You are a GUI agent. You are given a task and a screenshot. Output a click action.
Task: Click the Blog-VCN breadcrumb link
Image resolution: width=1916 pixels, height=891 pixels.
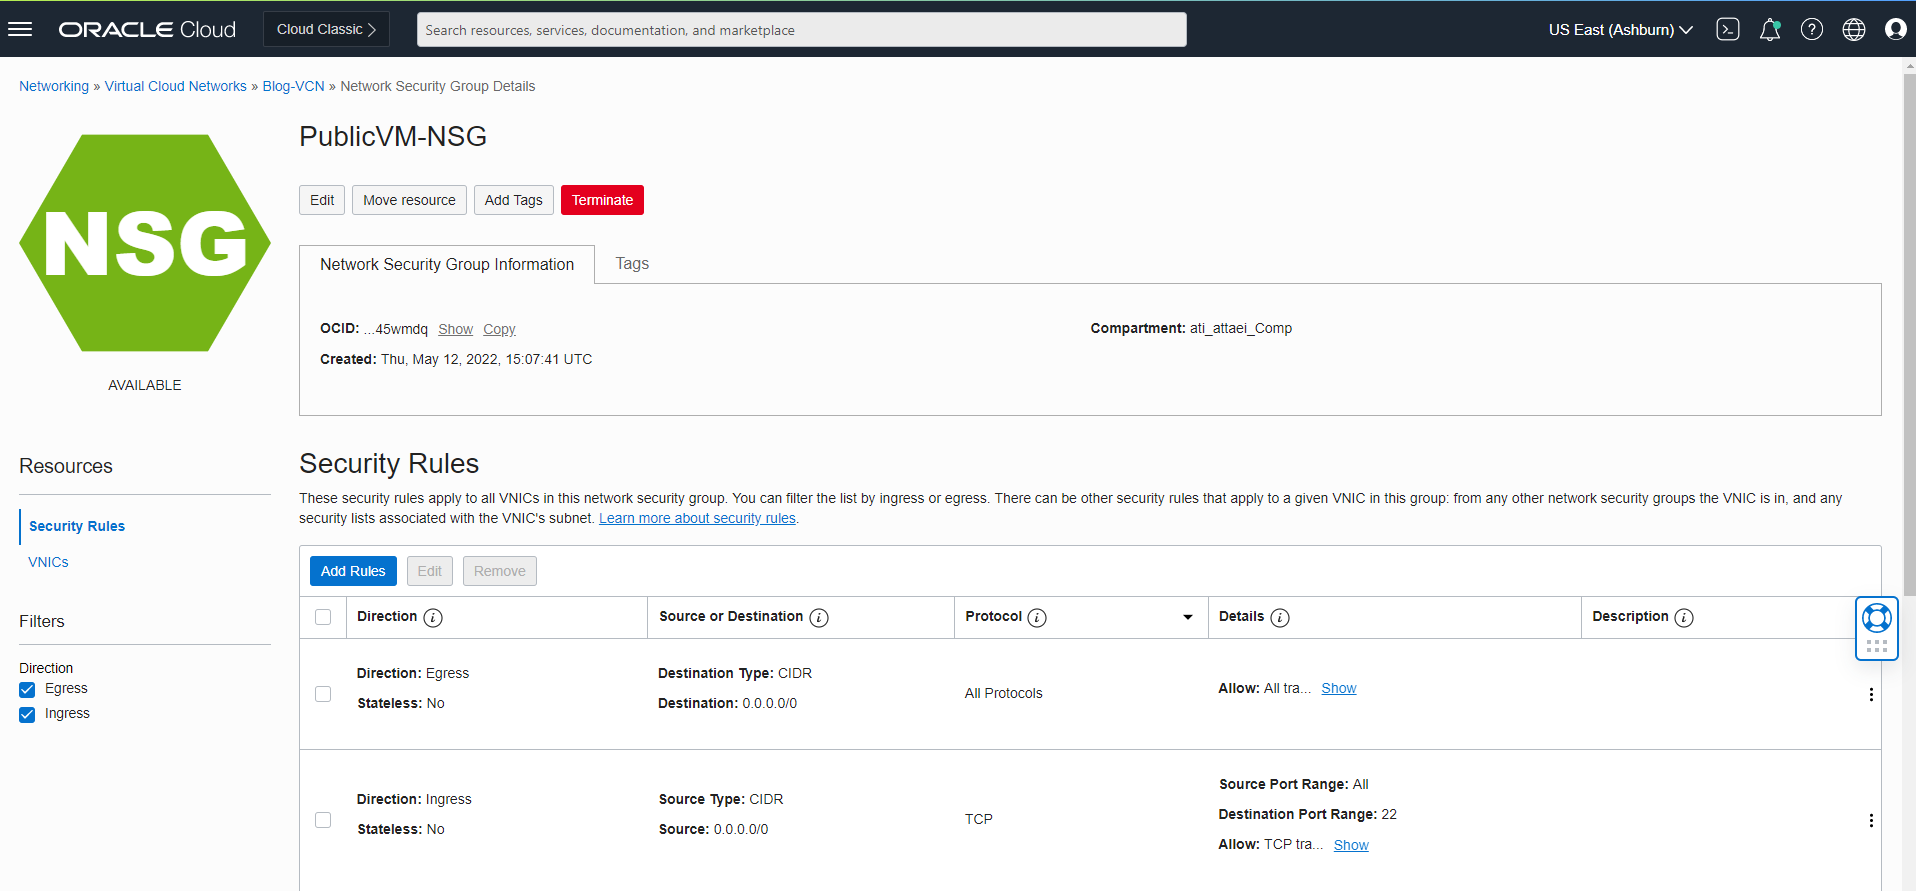(x=293, y=86)
